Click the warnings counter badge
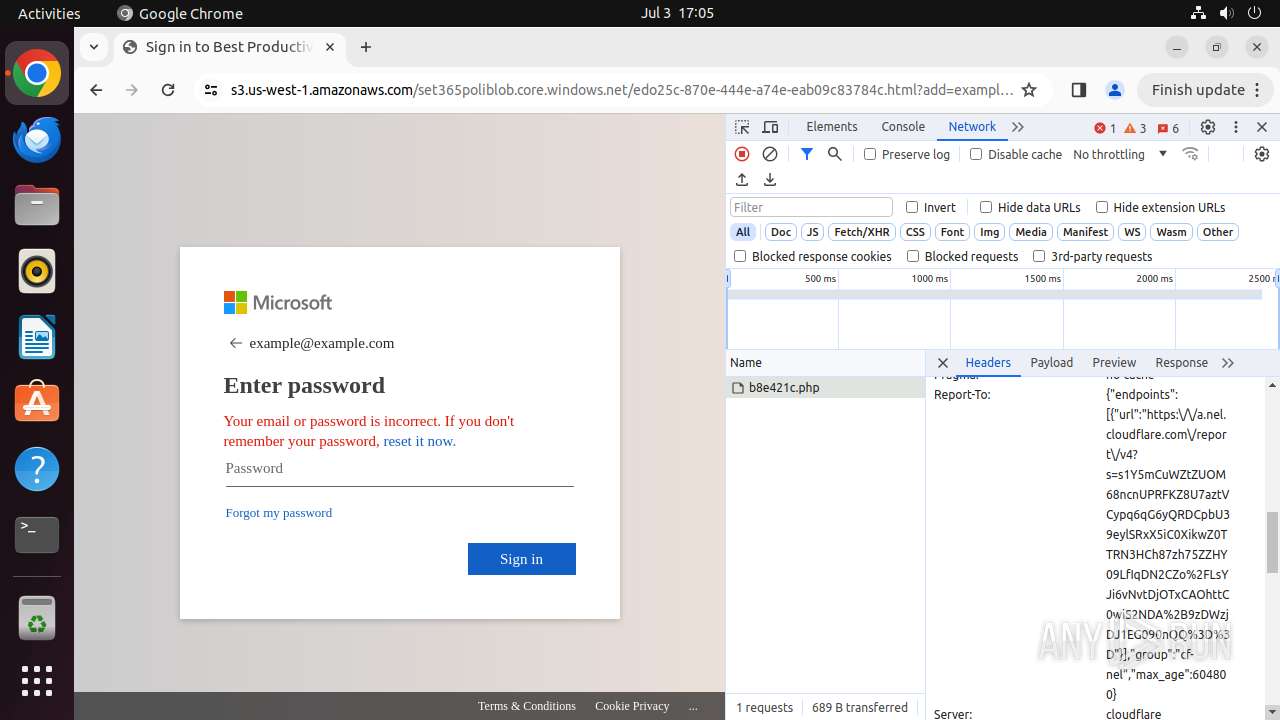The image size is (1280, 720). point(1135,128)
